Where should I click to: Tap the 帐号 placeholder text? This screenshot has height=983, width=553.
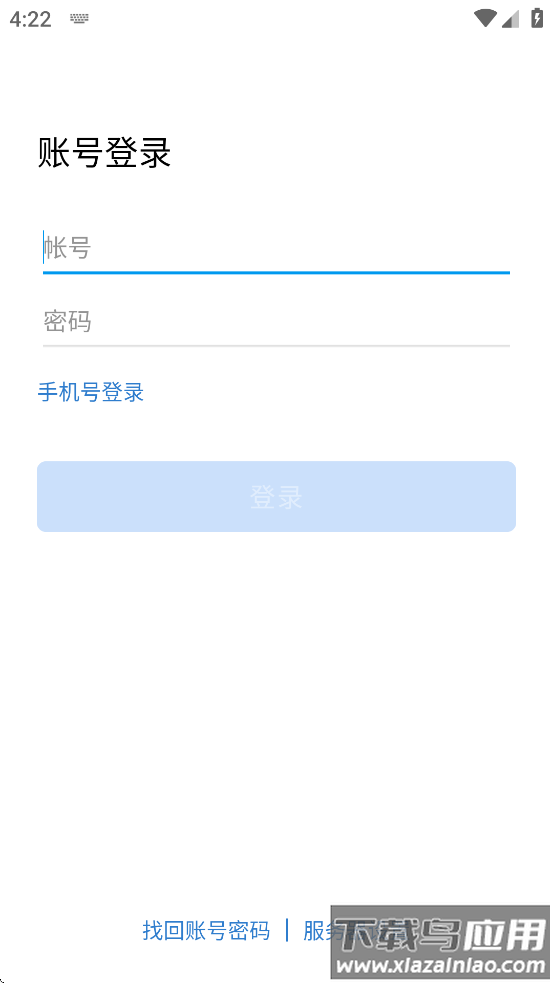pos(68,249)
